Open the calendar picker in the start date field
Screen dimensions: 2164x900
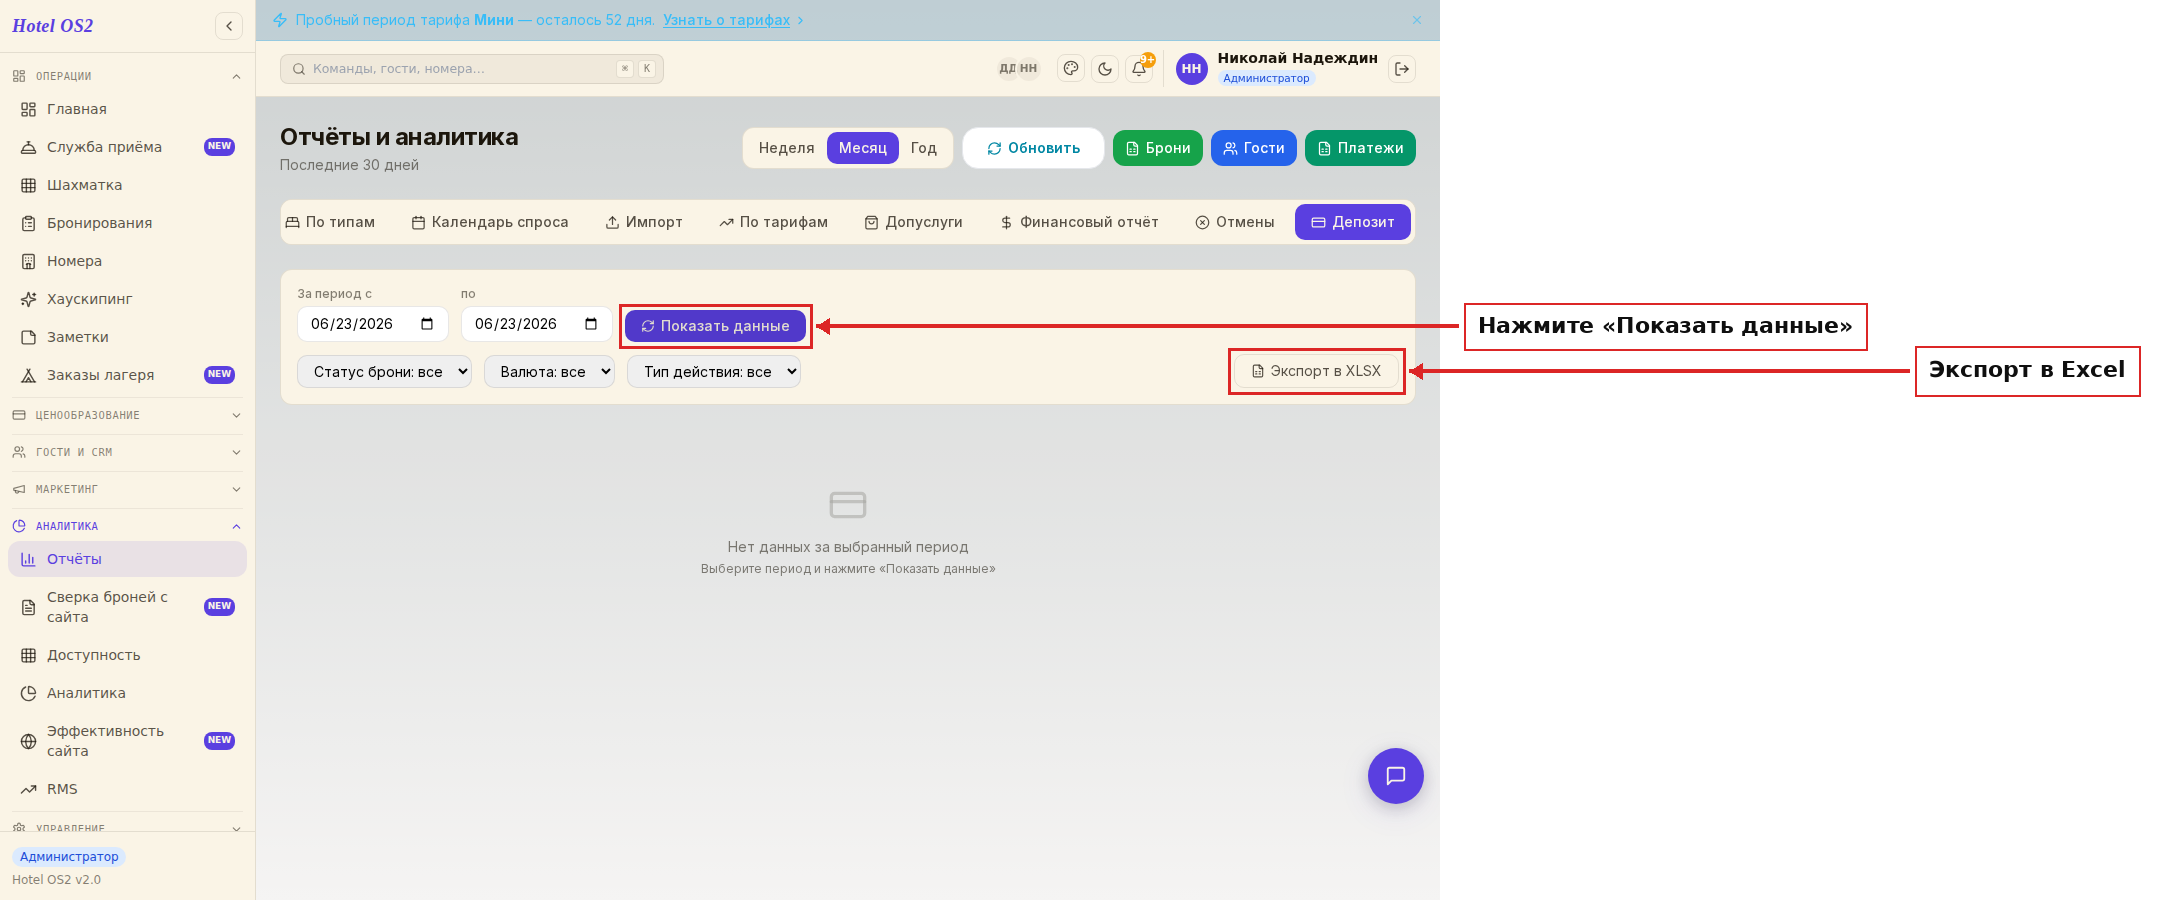[x=427, y=324]
